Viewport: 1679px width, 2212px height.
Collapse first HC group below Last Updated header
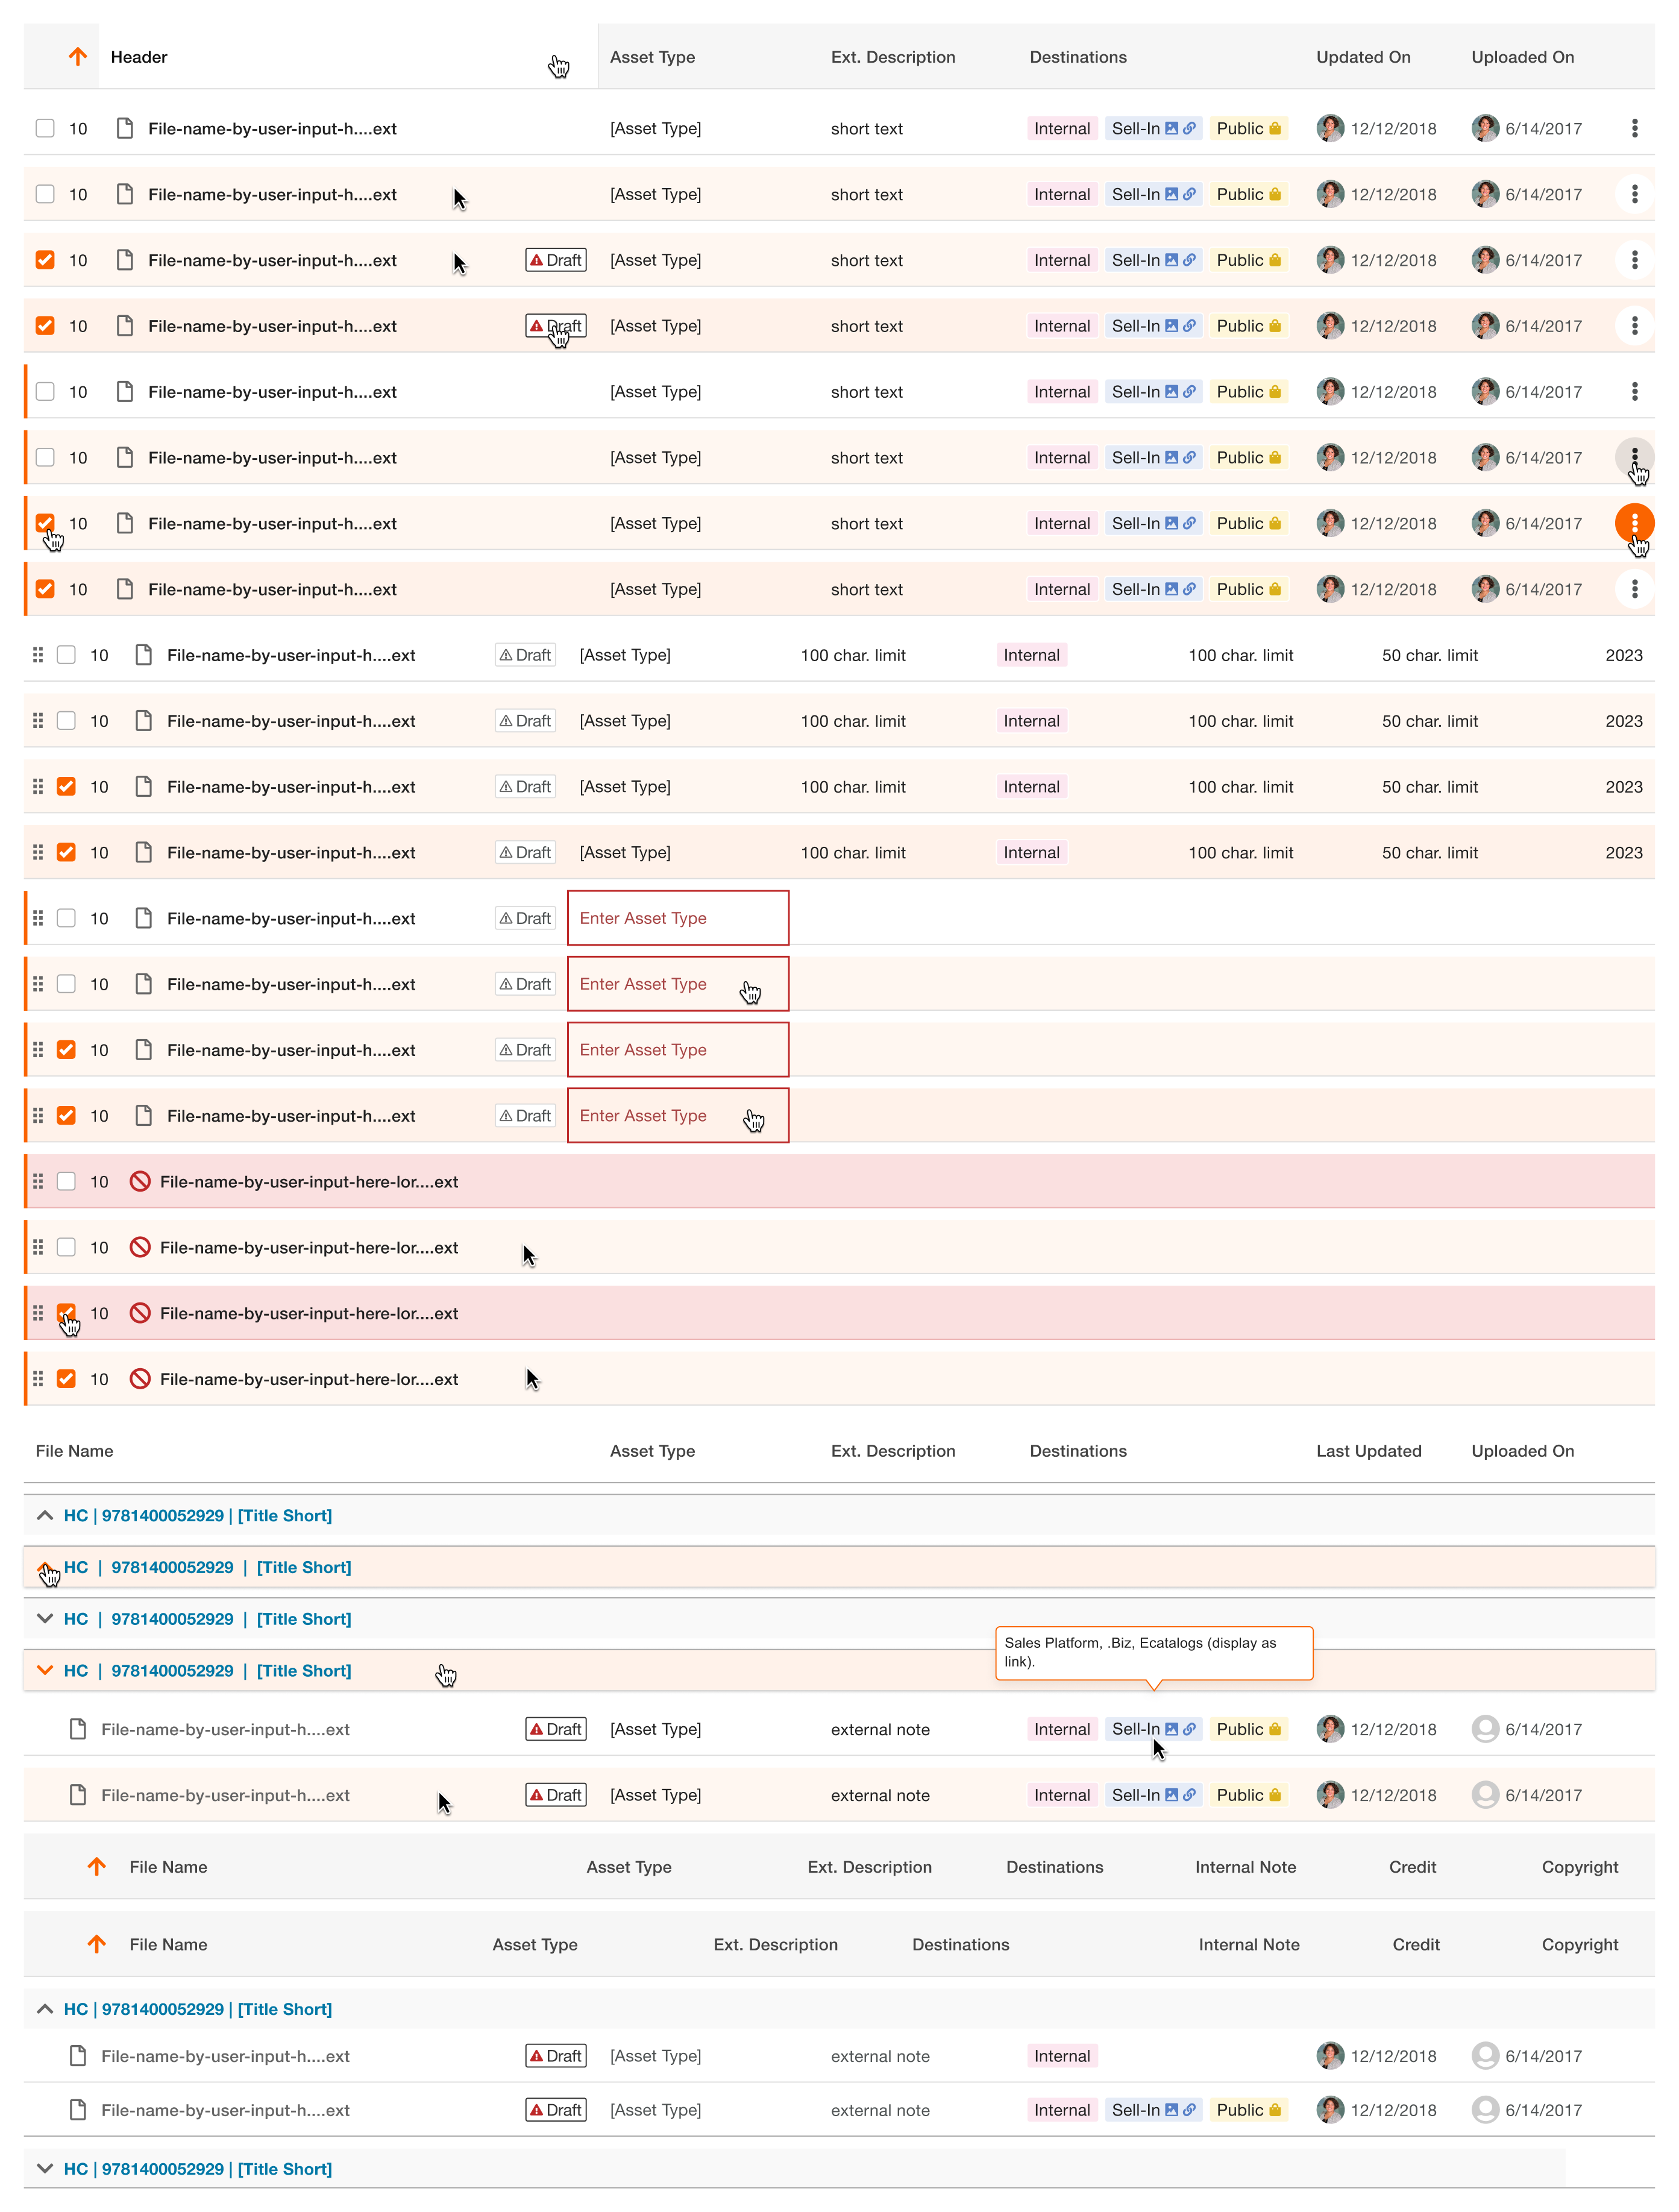(x=45, y=1515)
